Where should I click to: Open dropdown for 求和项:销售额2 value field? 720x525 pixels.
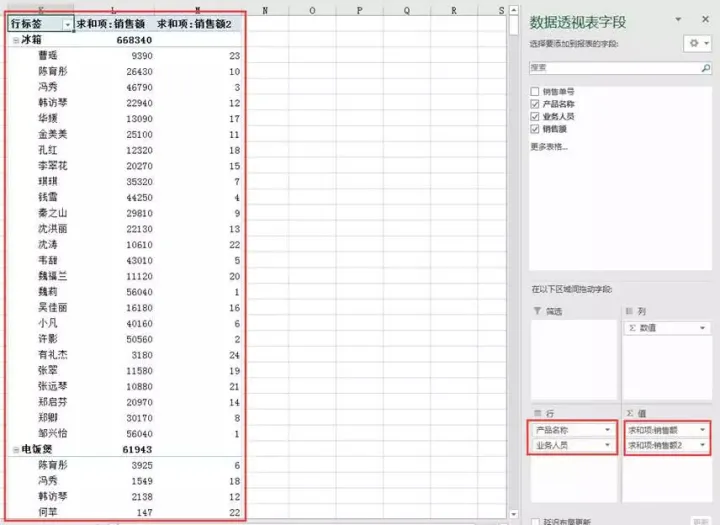[x=702, y=445]
